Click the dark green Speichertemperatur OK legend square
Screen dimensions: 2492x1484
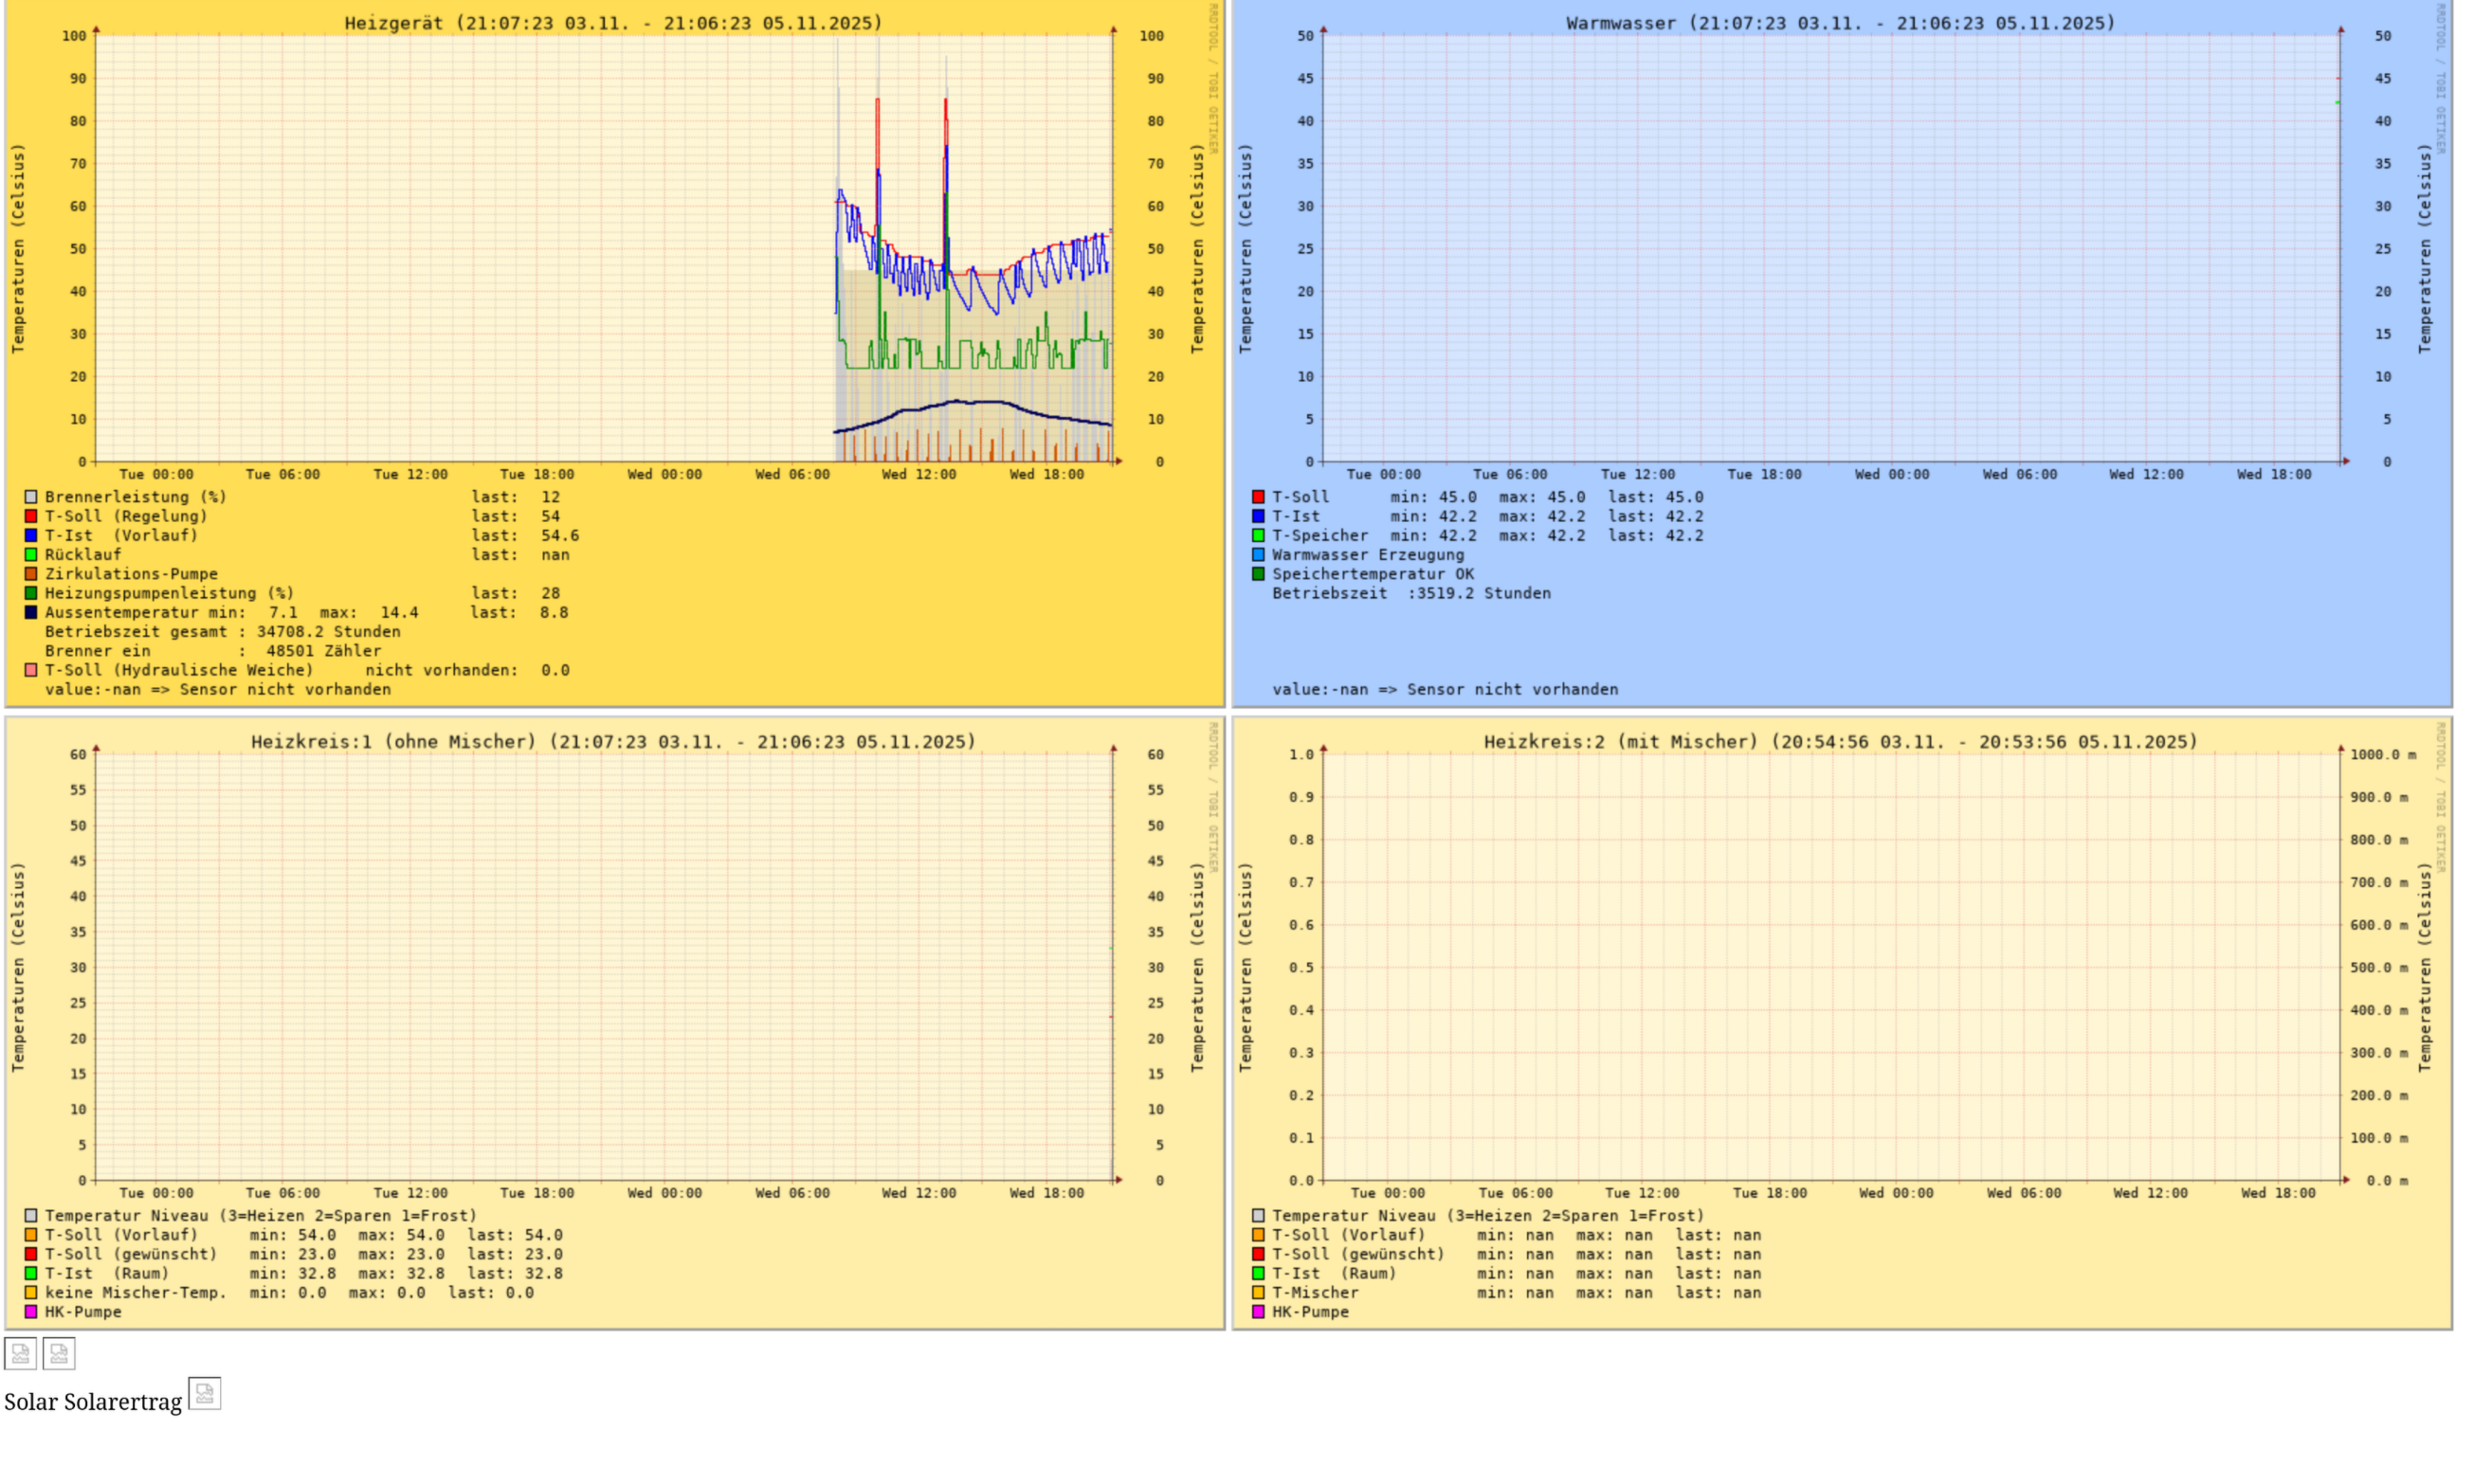tap(1258, 574)
